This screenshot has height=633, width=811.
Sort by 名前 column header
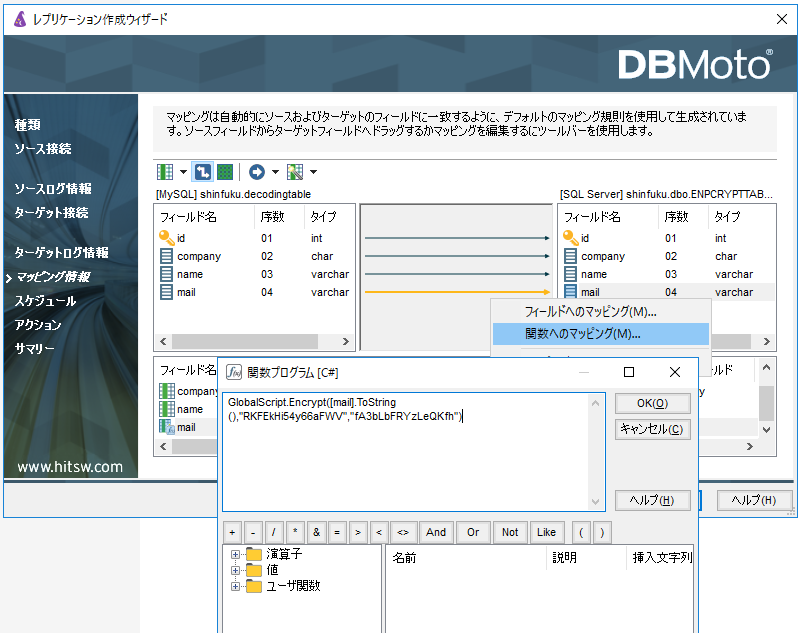click(x=466, y=557)
